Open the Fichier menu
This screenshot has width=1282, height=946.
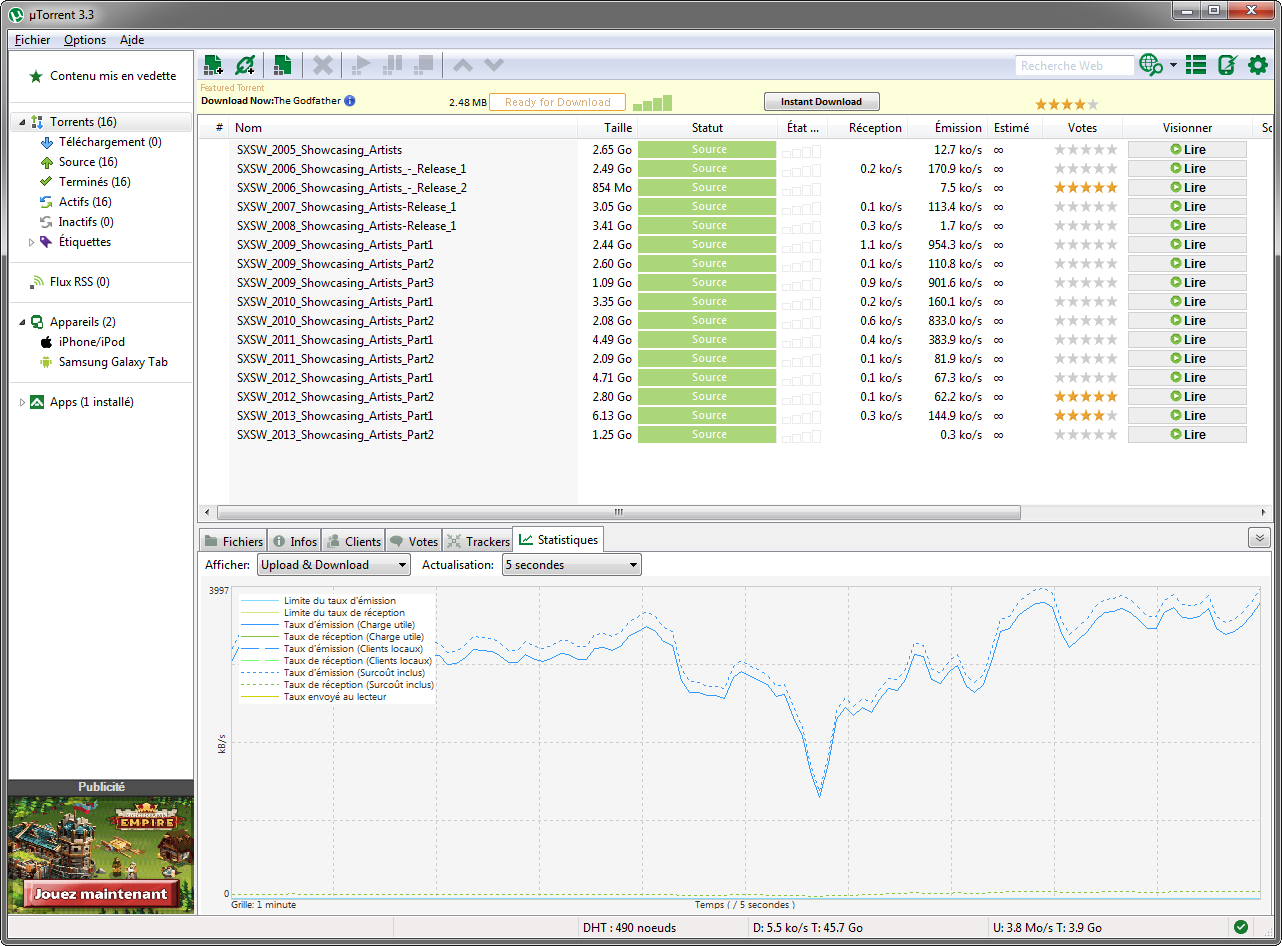(33, 40)
